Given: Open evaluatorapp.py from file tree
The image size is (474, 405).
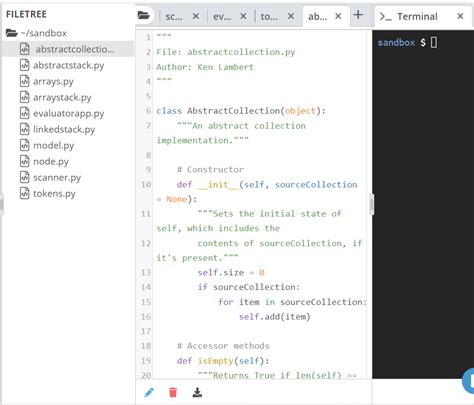Looking at the screenshot, I should coord(68,113).
